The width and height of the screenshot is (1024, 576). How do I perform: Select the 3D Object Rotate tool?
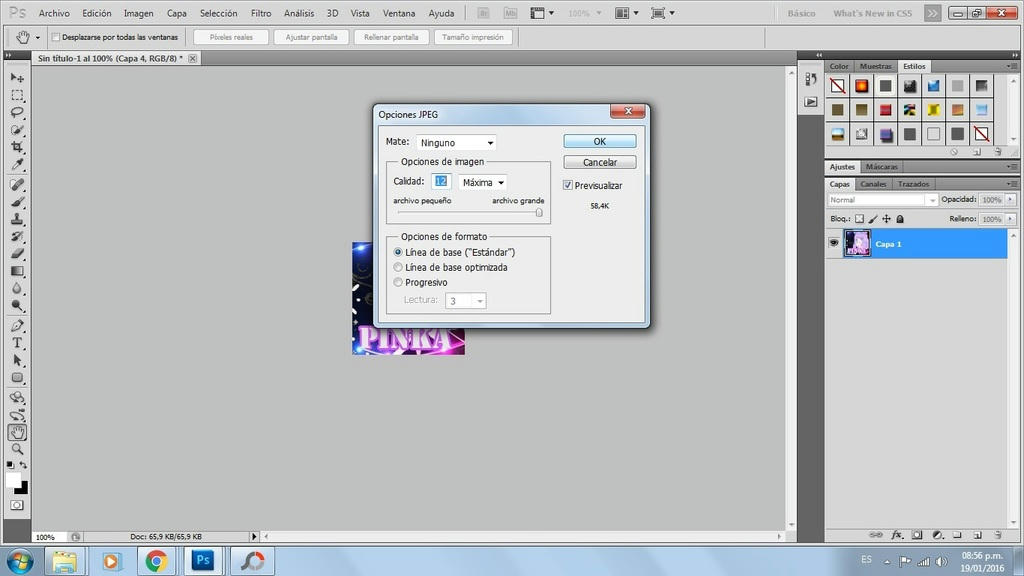[x=17, y=398]
